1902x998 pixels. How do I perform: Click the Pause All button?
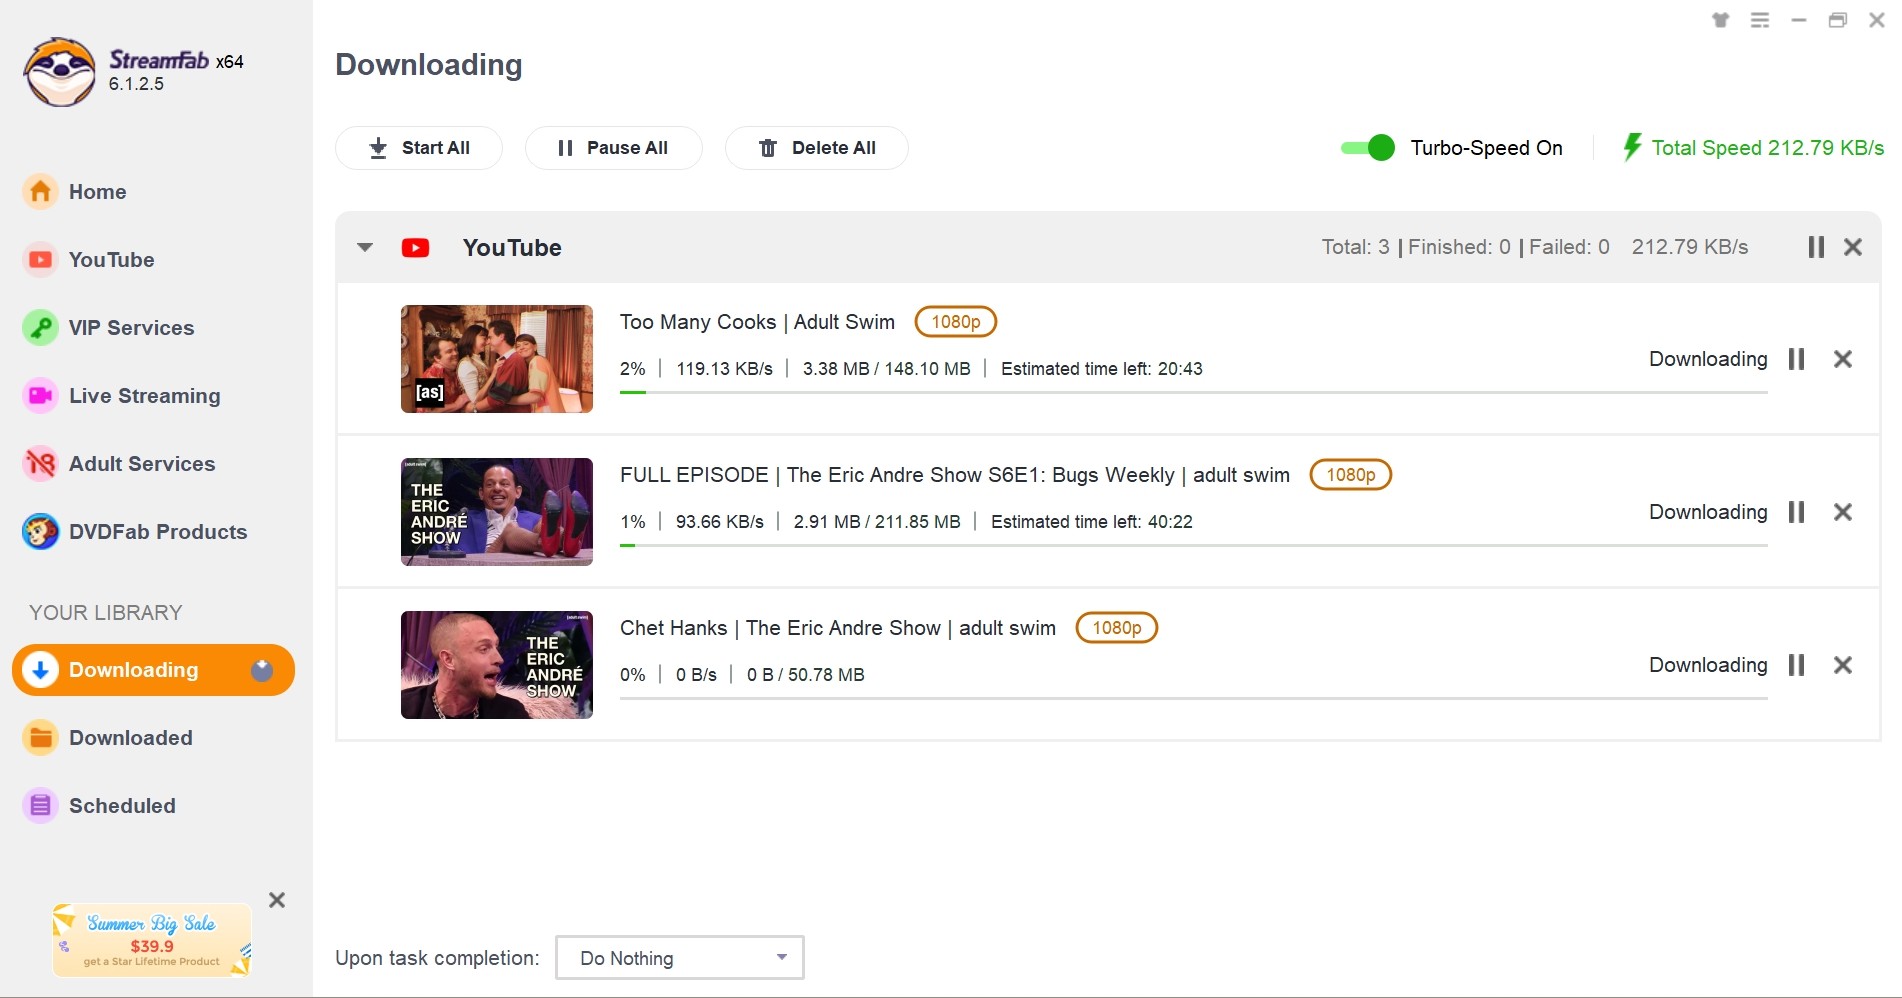click(613, 148)
